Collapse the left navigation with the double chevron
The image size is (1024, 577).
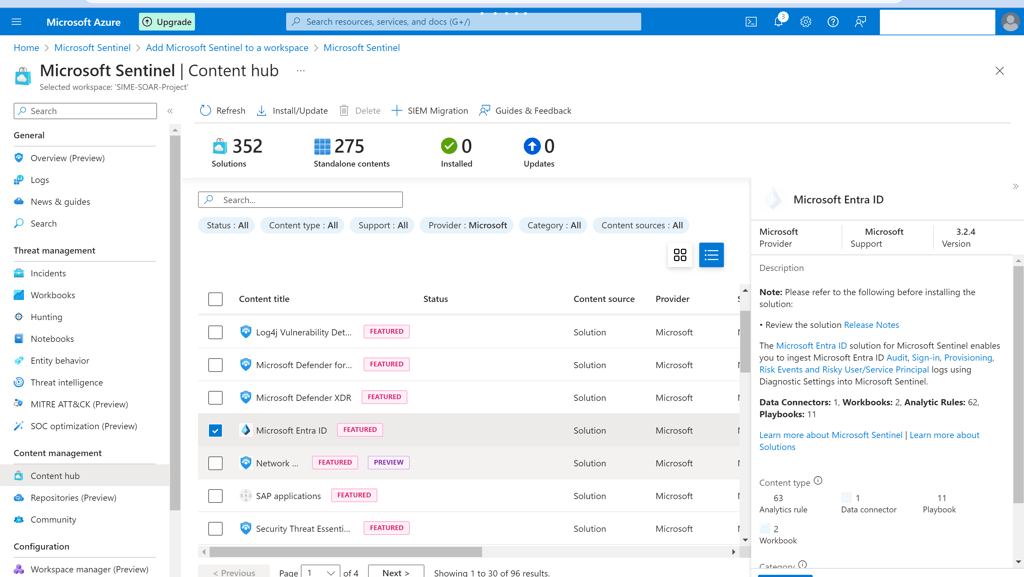[170, 111]
